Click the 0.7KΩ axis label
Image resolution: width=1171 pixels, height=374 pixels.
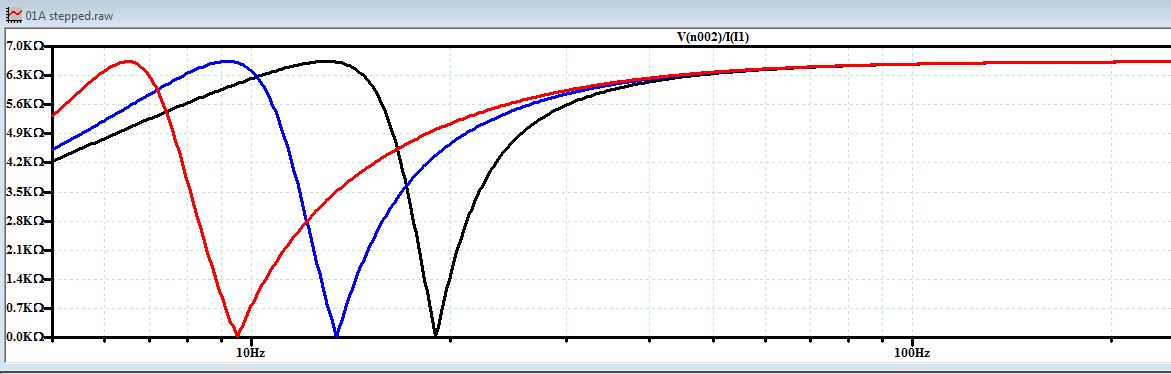[x=24, y=308]
